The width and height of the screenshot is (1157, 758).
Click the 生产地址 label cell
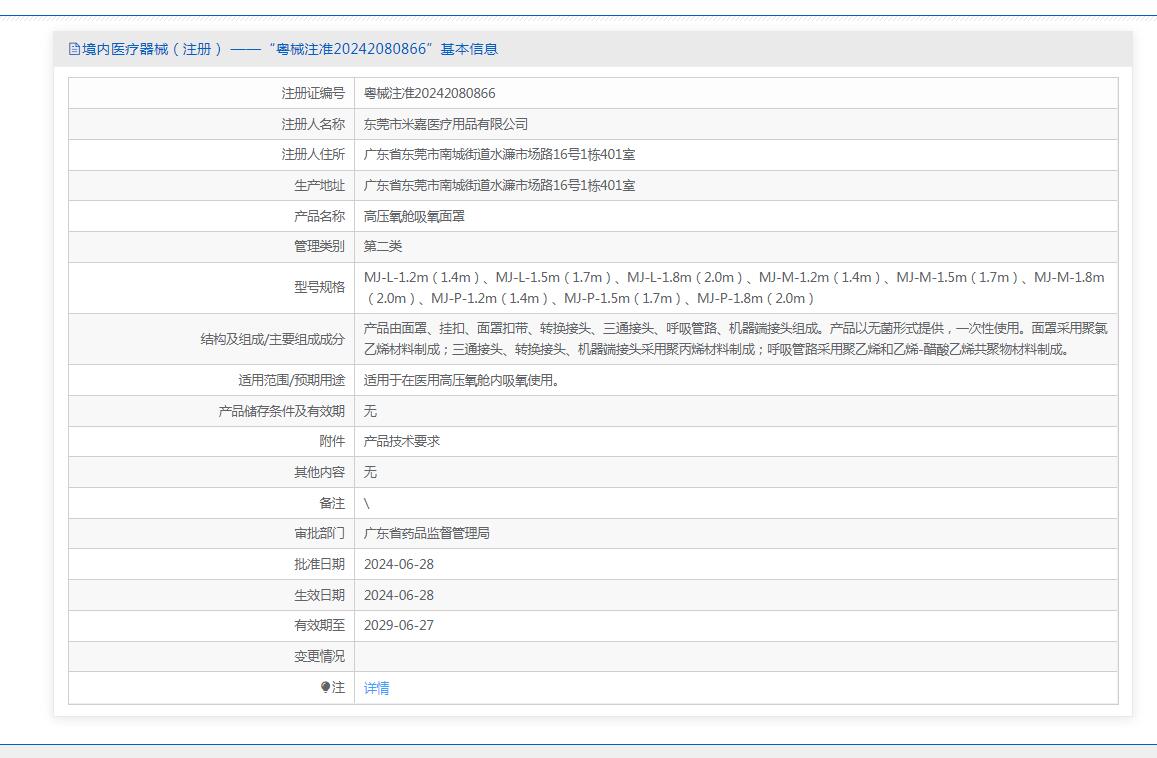pos(212,185)
